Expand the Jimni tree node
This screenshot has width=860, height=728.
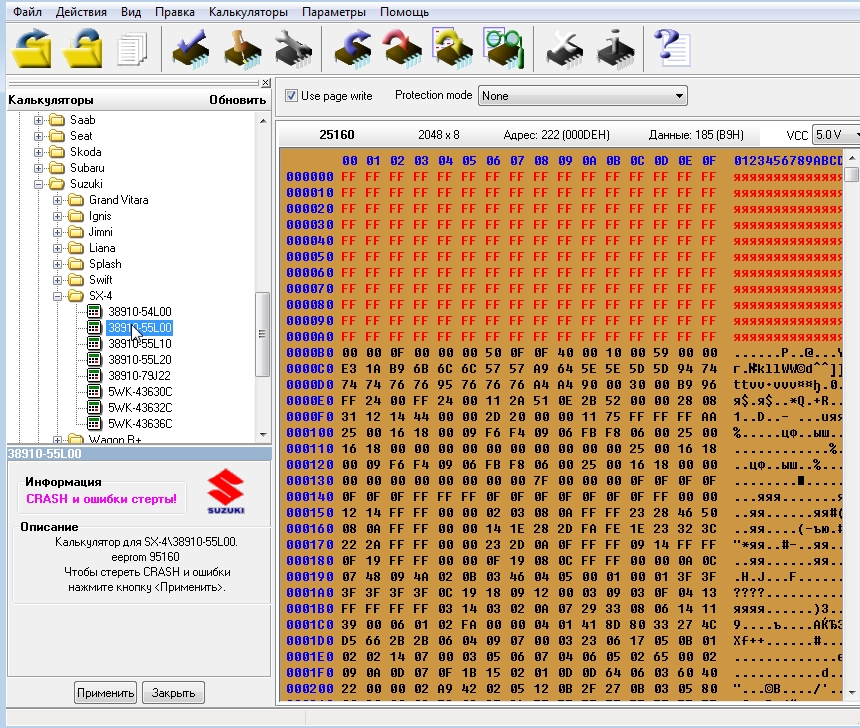click(x=57, y=232)
